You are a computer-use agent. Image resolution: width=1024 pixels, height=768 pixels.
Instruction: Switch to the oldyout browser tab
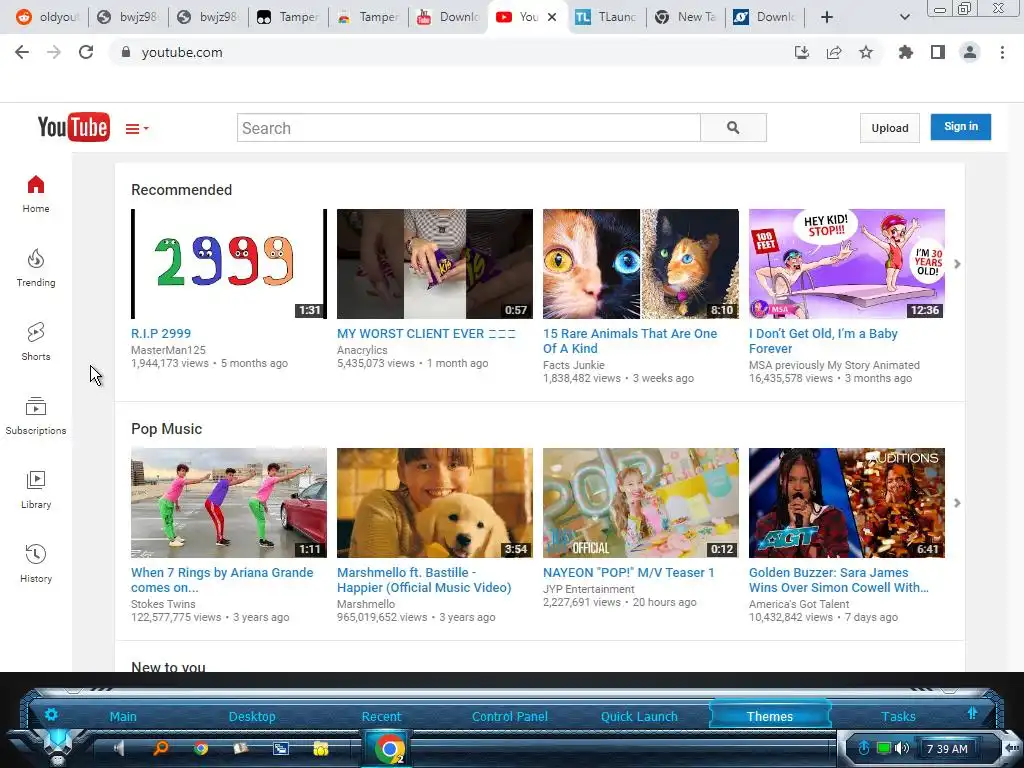(47, 18)
